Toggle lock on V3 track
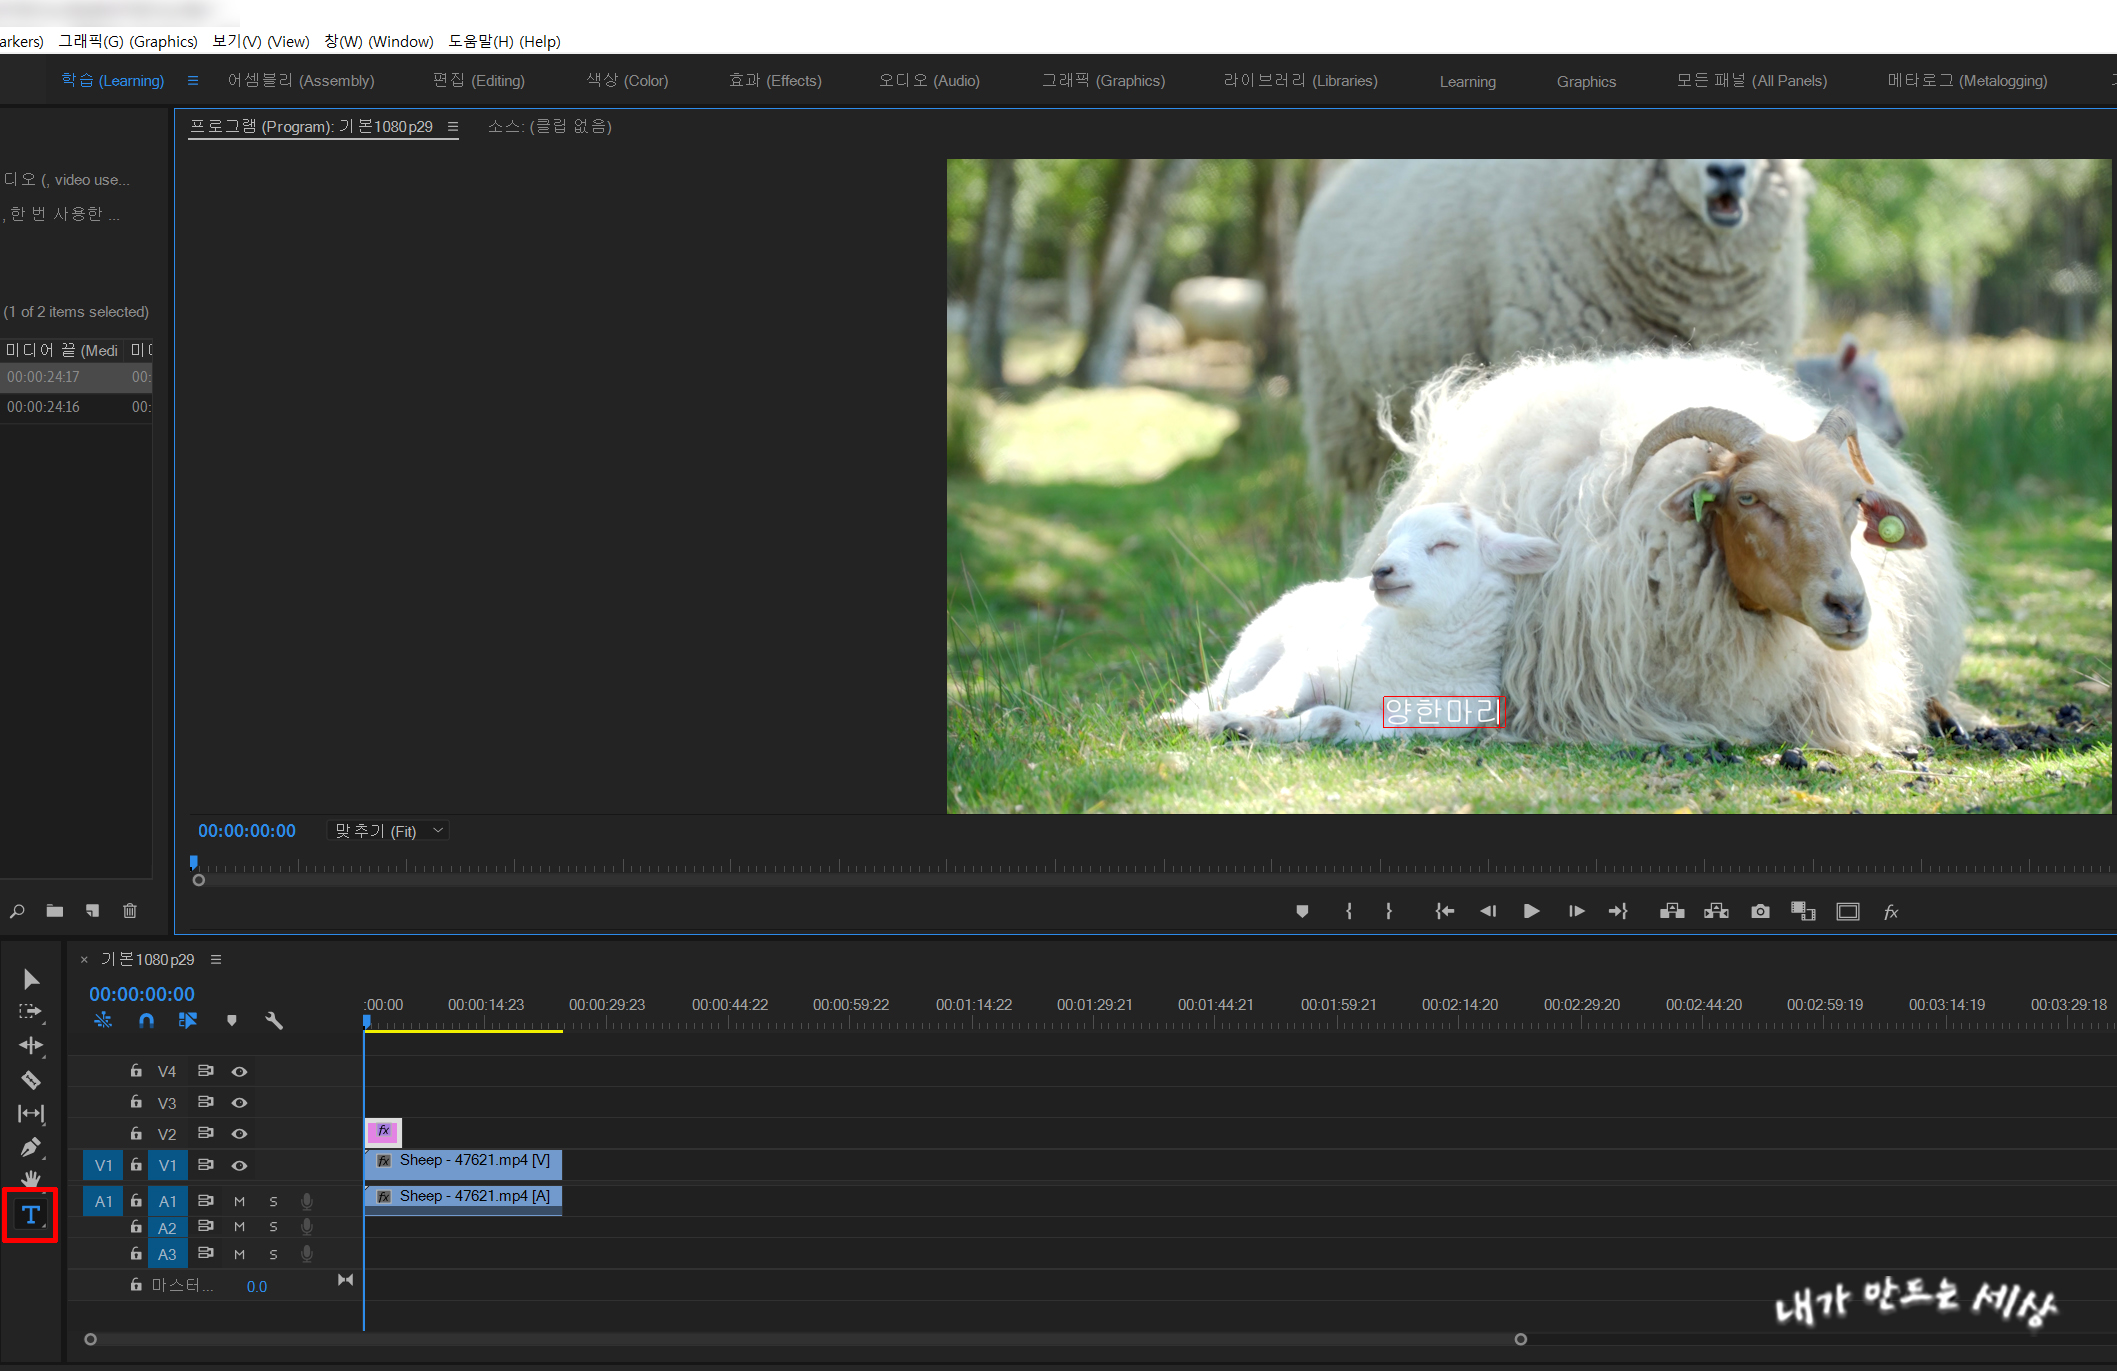The height and width of the screenshot is (1371, 2117). click(x=136, y=1102)
